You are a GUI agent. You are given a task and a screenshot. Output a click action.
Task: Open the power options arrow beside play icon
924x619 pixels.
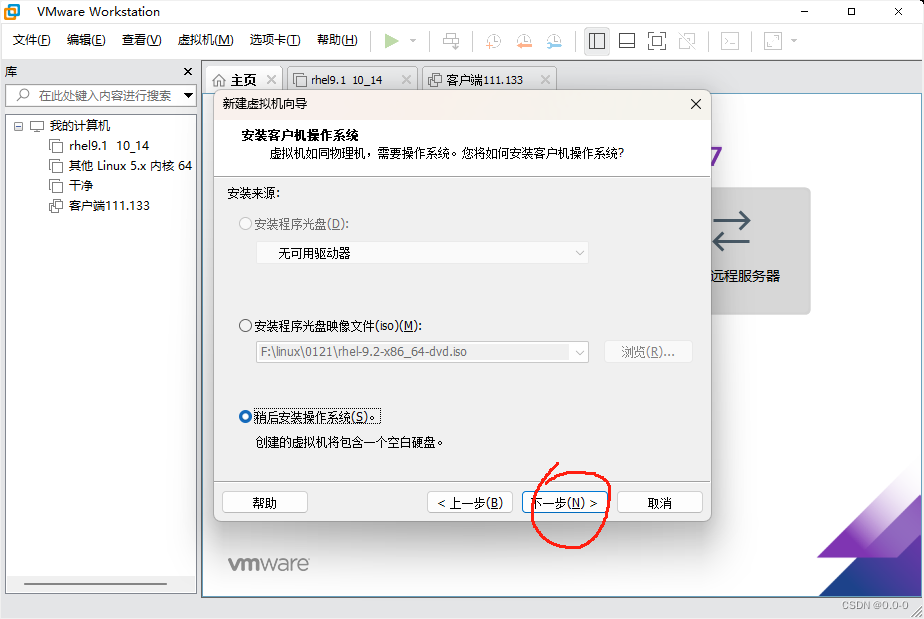point(413,41)
